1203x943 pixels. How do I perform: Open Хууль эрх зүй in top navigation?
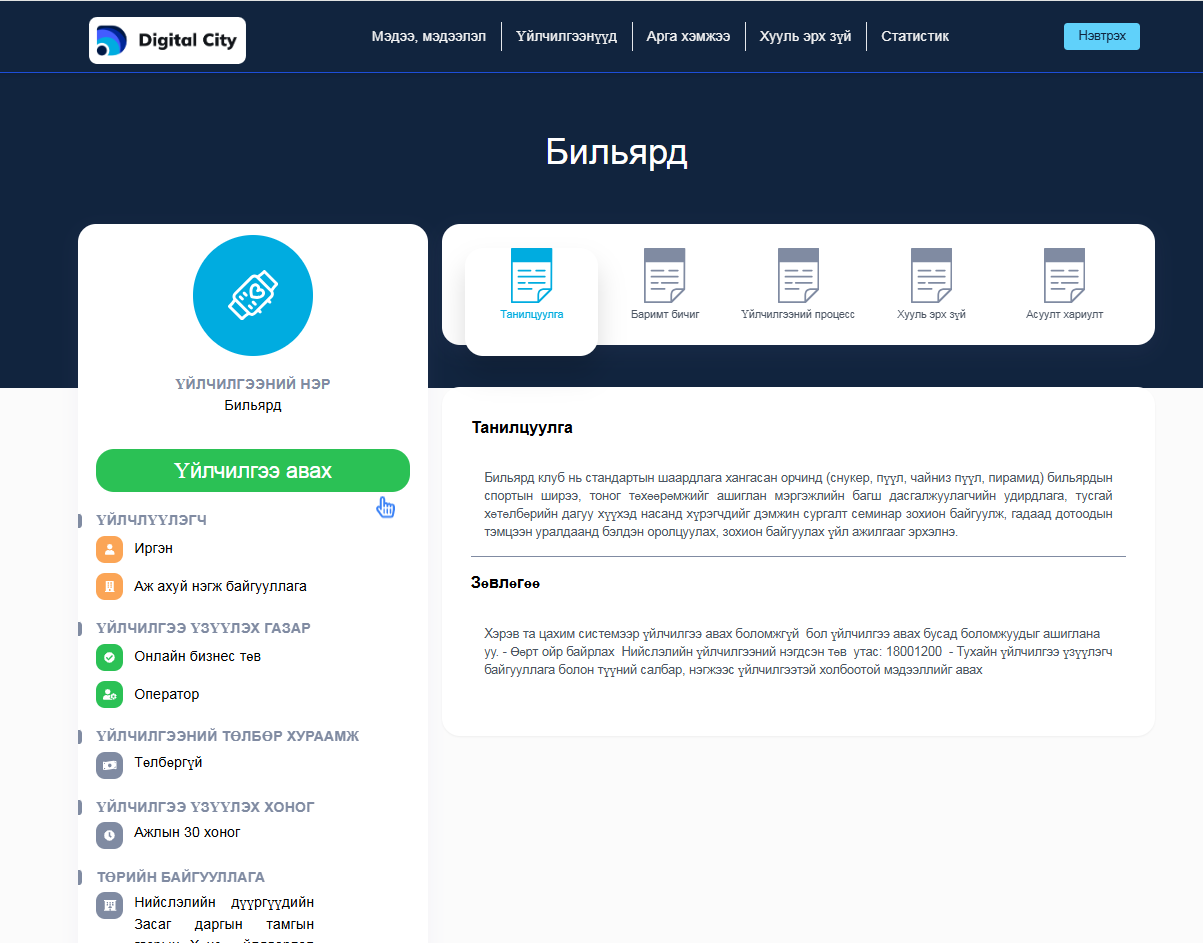tap(805, 37)
